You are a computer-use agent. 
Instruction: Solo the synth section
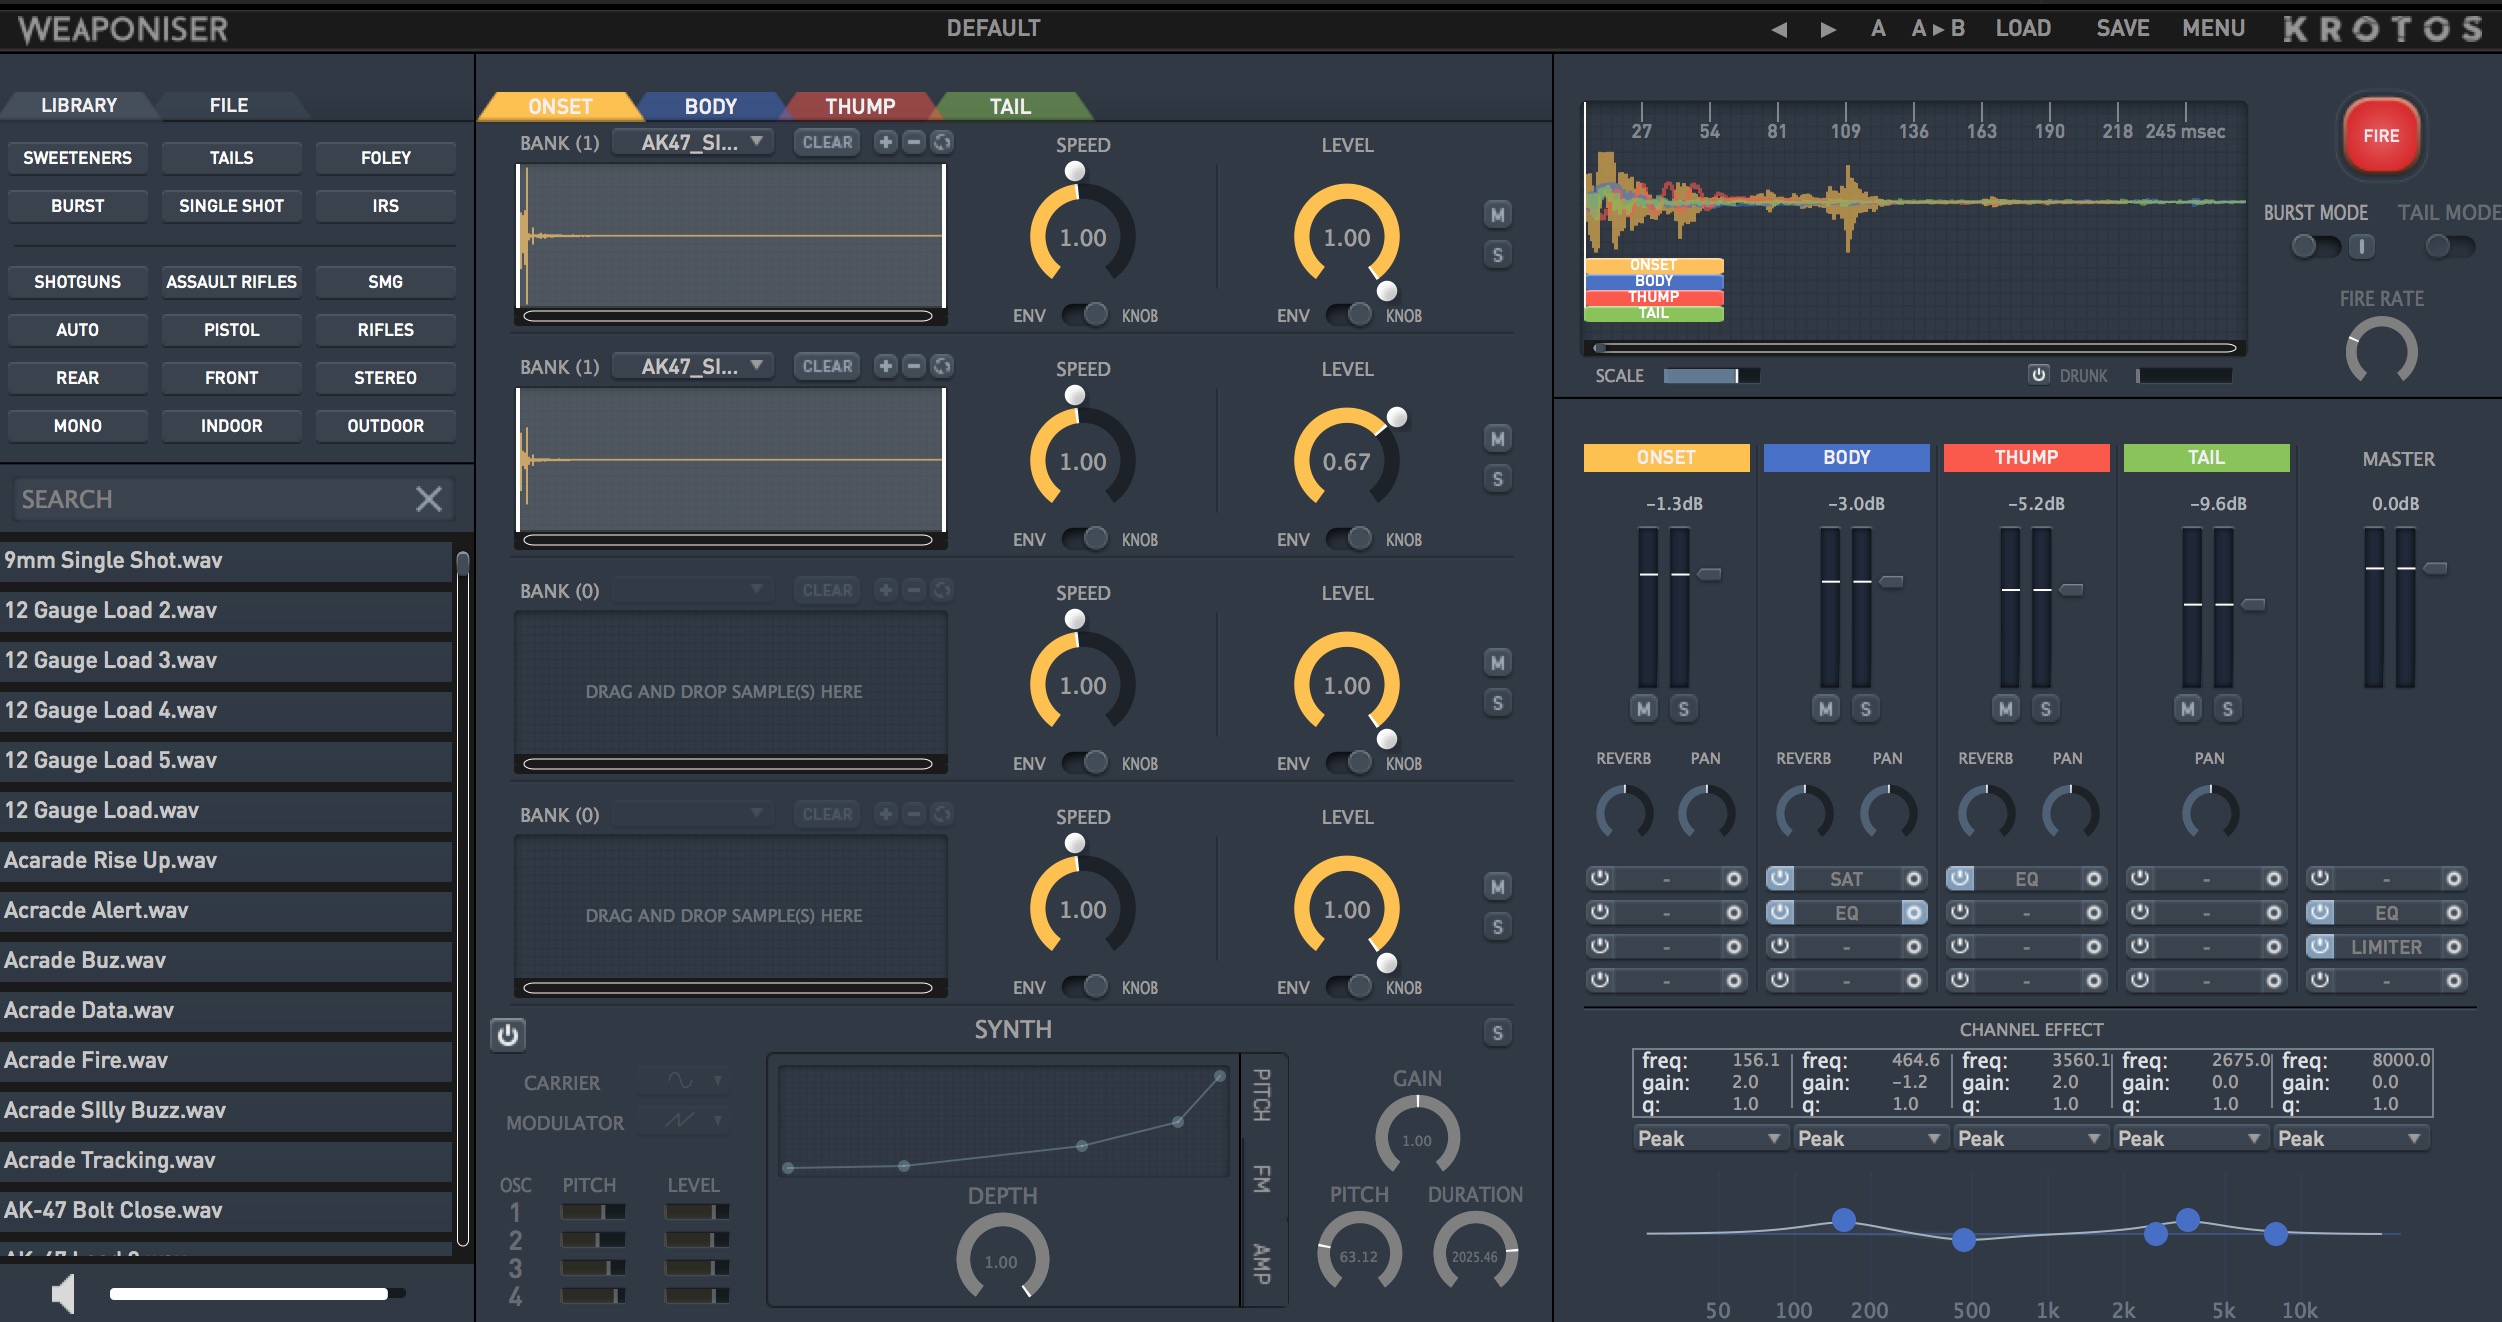1497,1033
